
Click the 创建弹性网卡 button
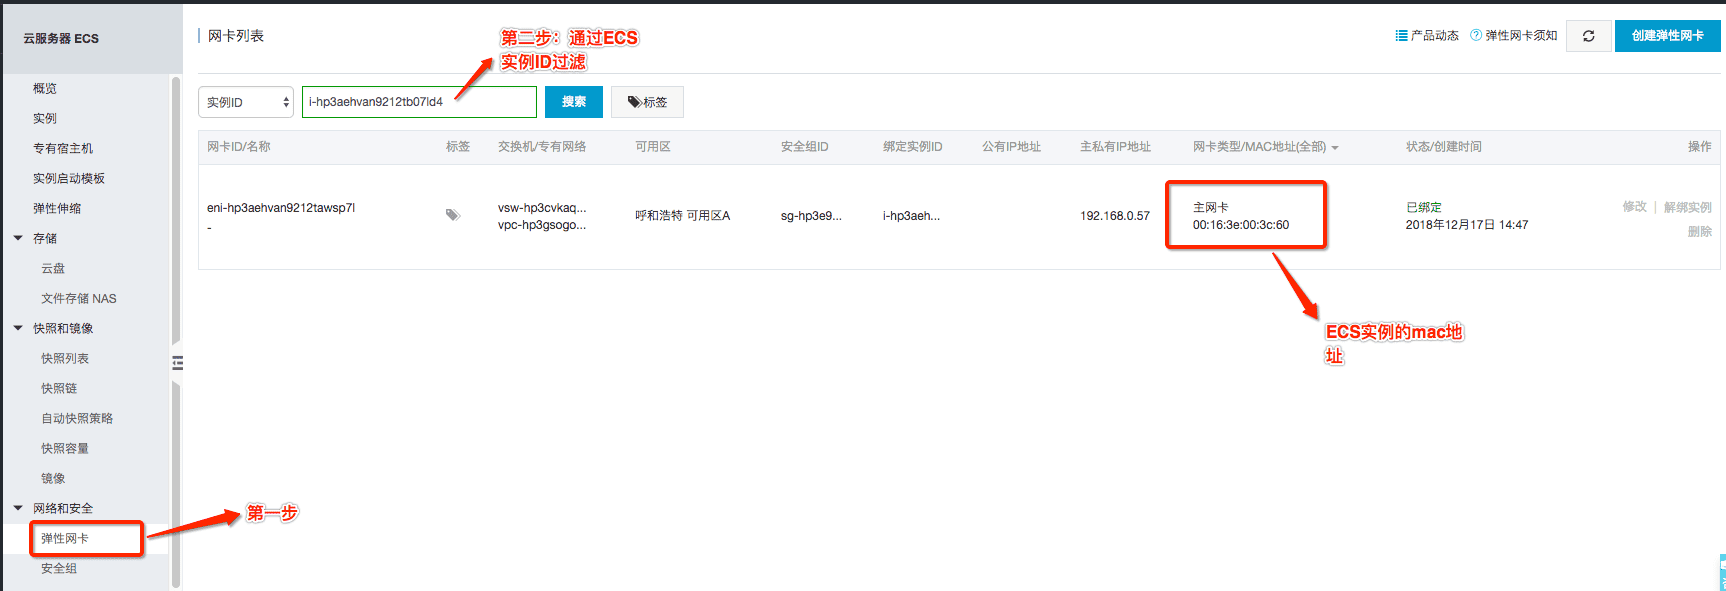[x=1668, y=36]
